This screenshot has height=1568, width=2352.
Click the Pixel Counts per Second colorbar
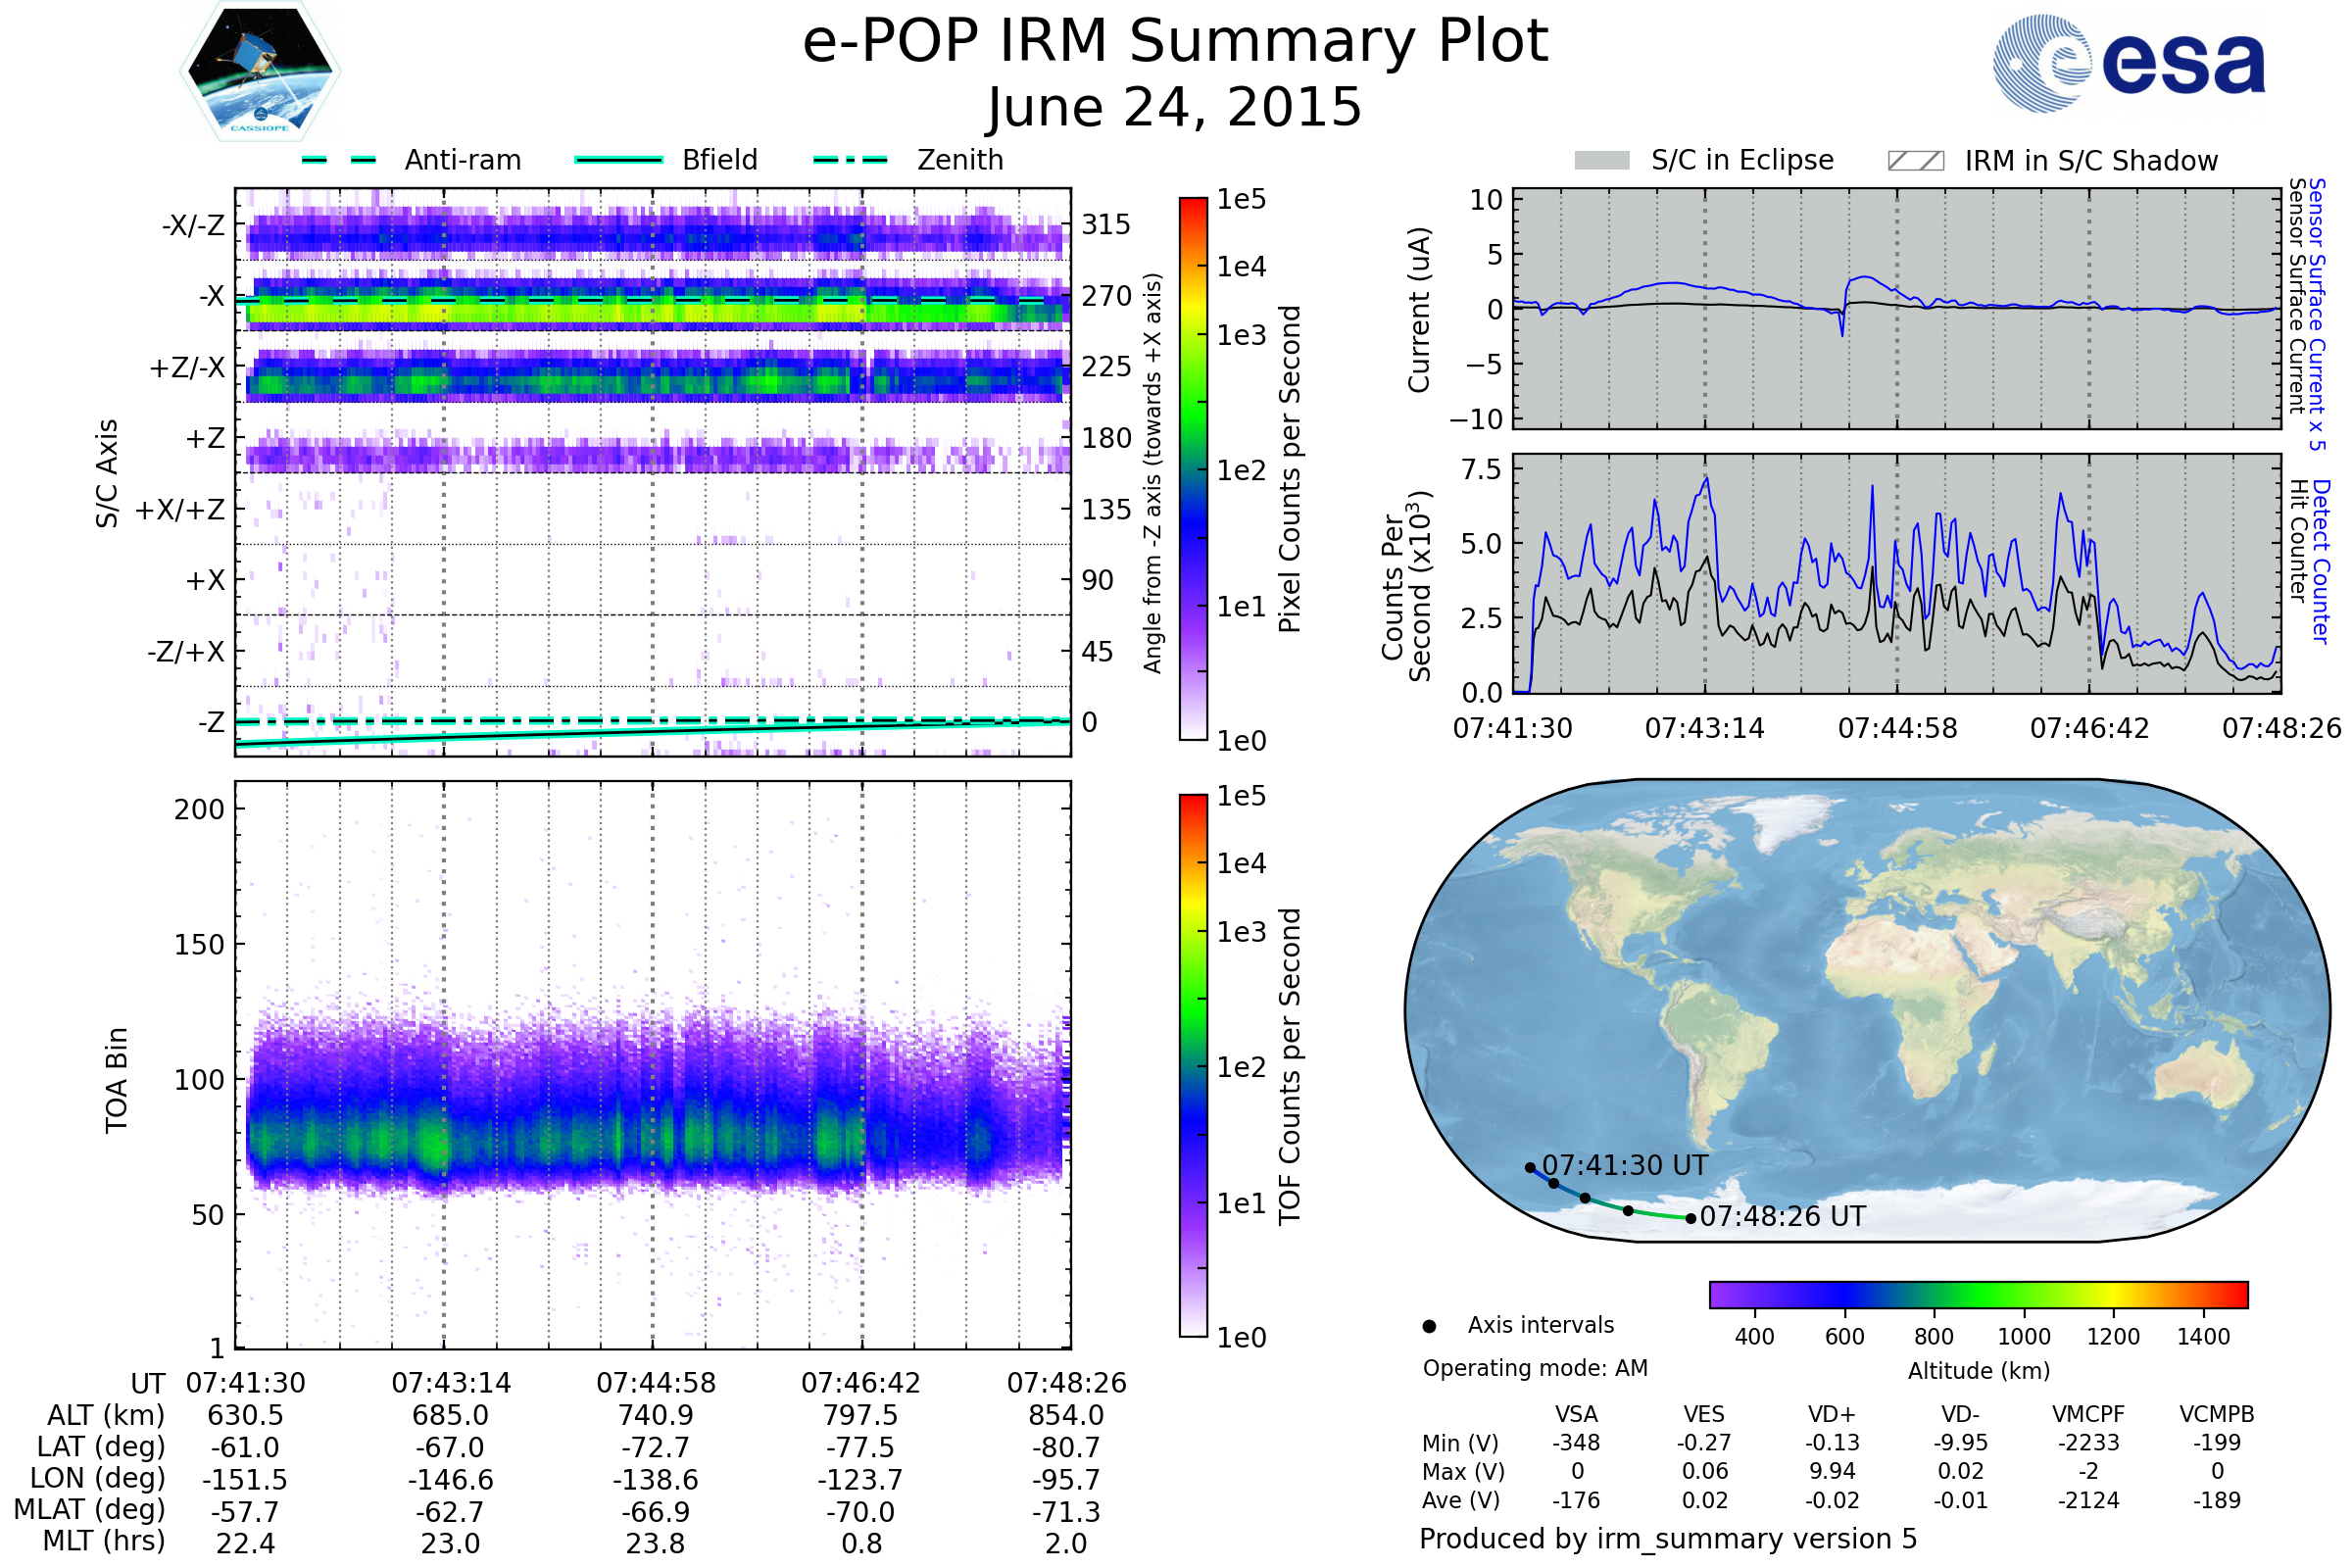1193,468
